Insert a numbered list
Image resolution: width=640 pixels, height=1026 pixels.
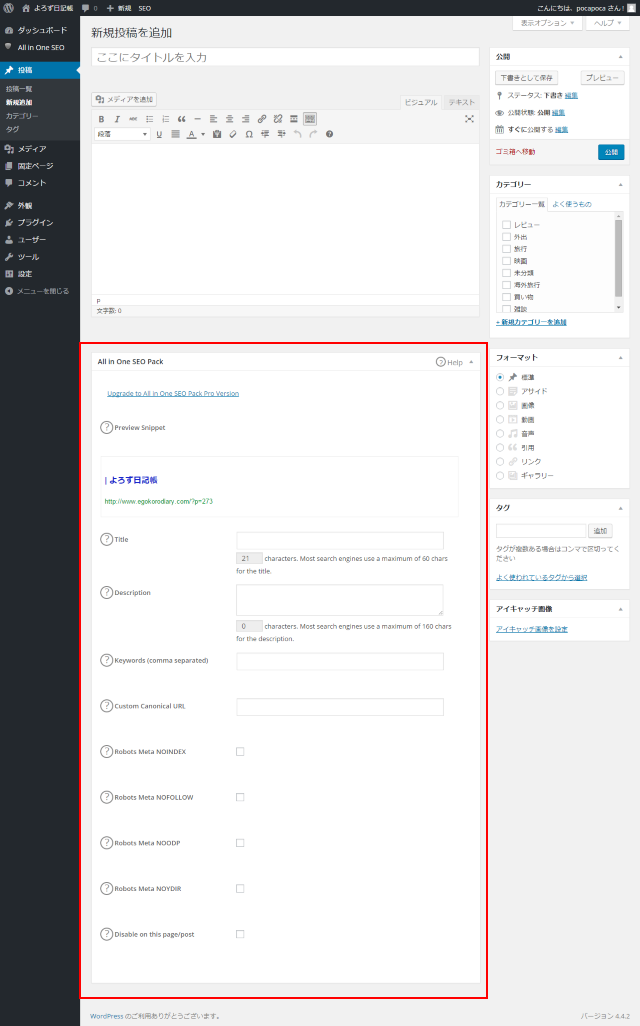(x=166, y=119)
